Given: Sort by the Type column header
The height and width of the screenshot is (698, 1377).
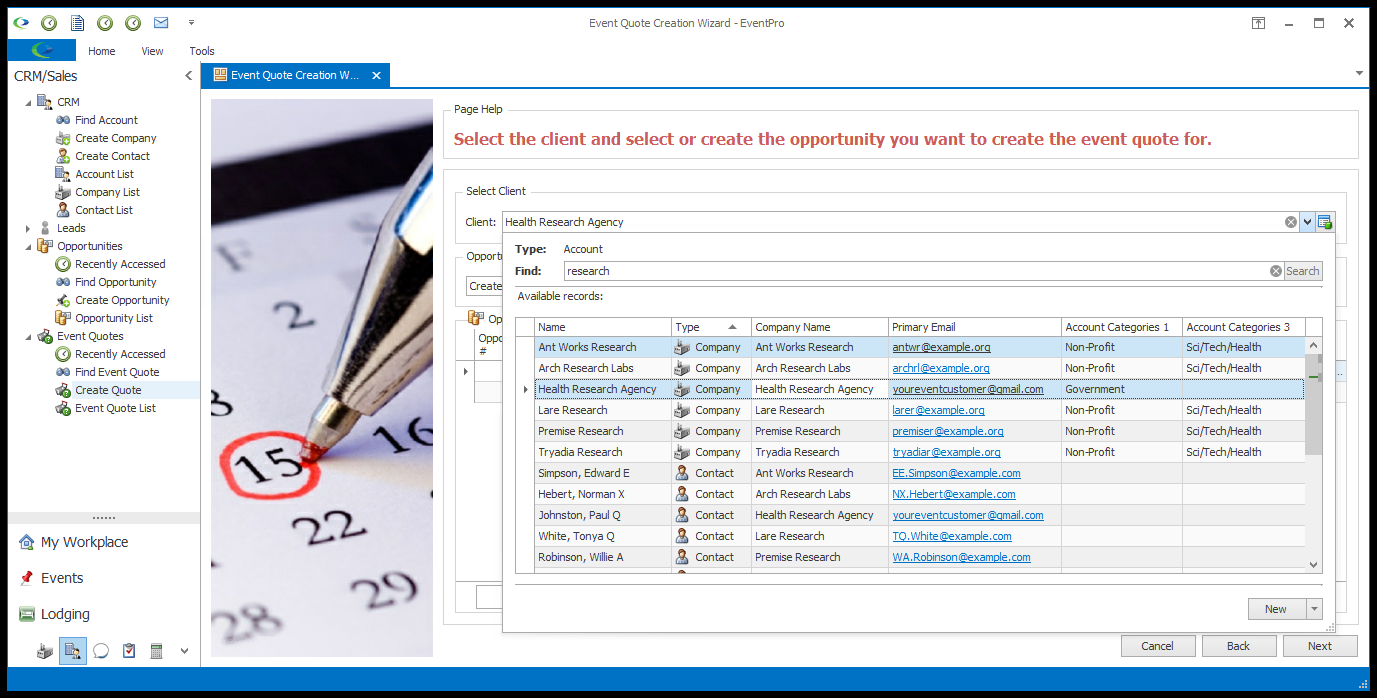Looking at the screenshot, I should click(x=711, y=327).
